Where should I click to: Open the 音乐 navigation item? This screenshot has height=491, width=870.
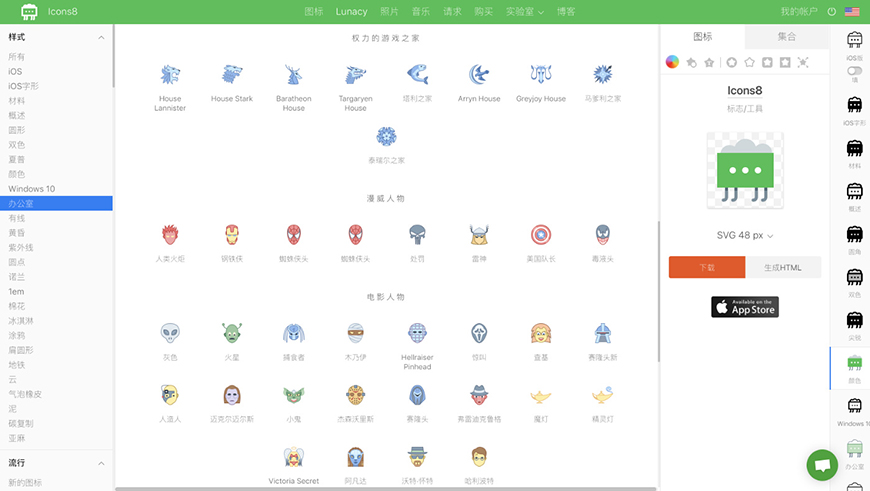421,12
